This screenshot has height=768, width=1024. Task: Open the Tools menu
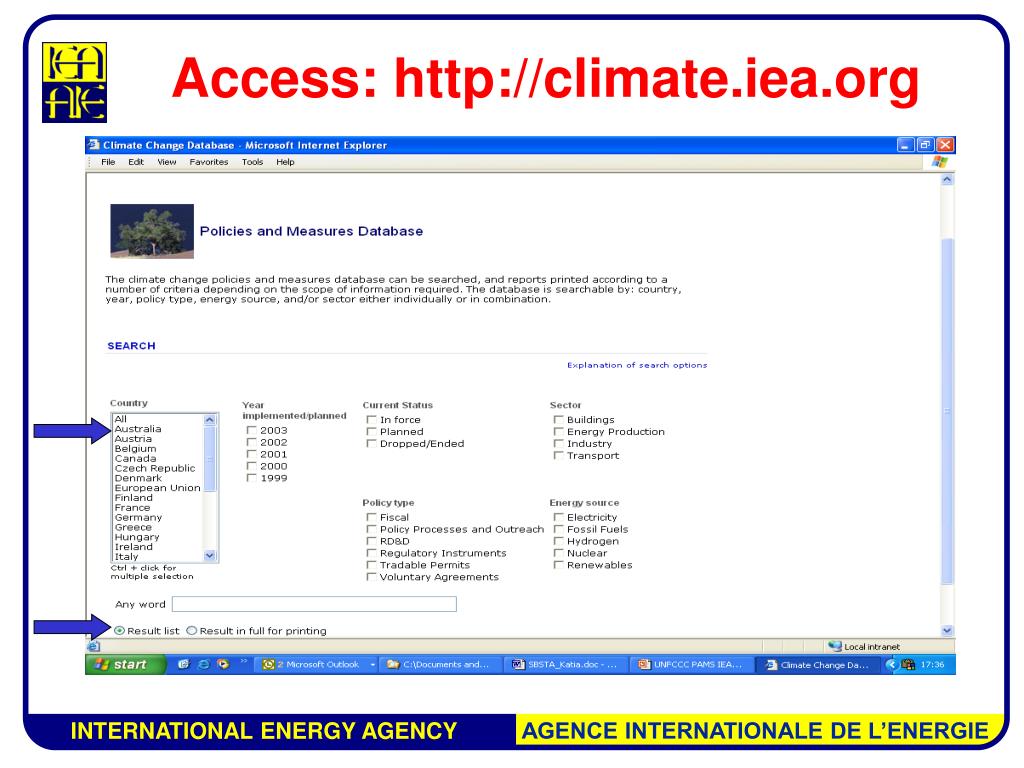click(252, 162)
